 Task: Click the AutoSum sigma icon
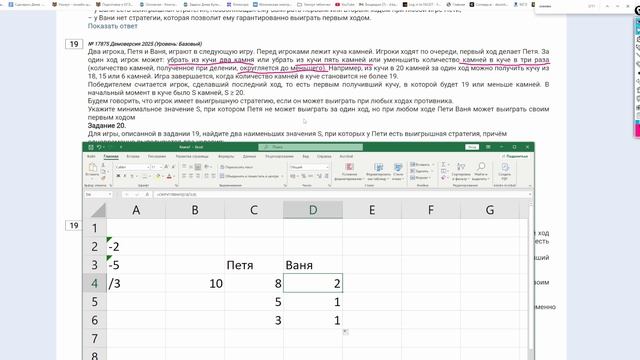443,164
